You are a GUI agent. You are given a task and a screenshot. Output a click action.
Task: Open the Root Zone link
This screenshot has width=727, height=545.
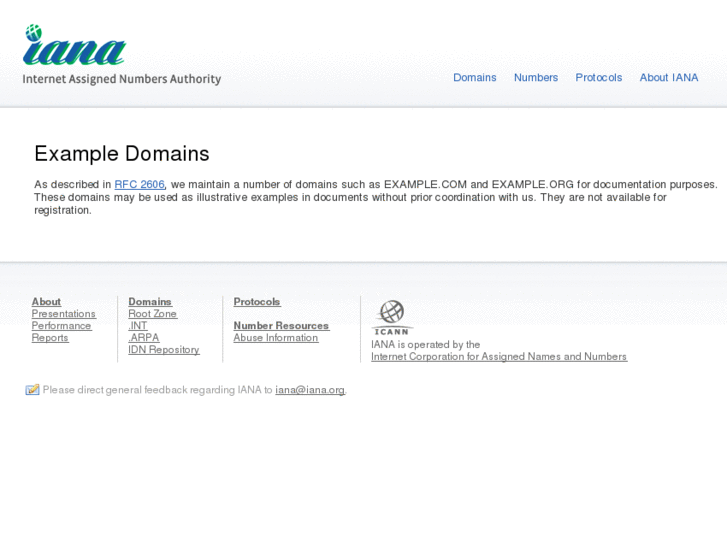pyautogui.click(x=153, y=314)
